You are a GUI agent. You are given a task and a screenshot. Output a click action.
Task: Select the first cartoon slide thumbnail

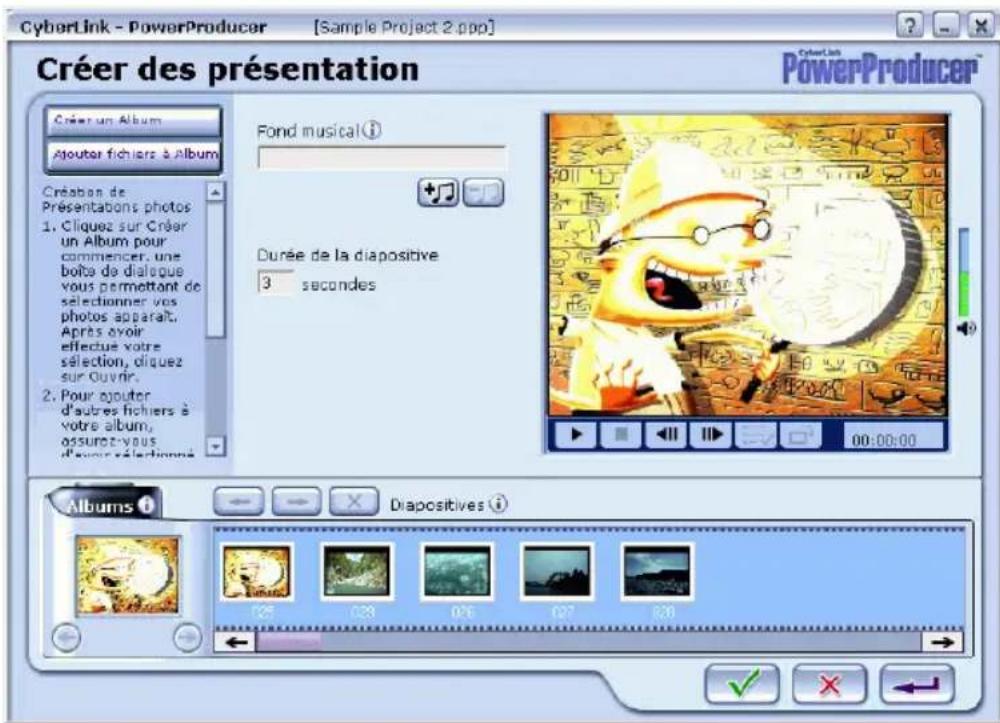click(x=257, y=572)
